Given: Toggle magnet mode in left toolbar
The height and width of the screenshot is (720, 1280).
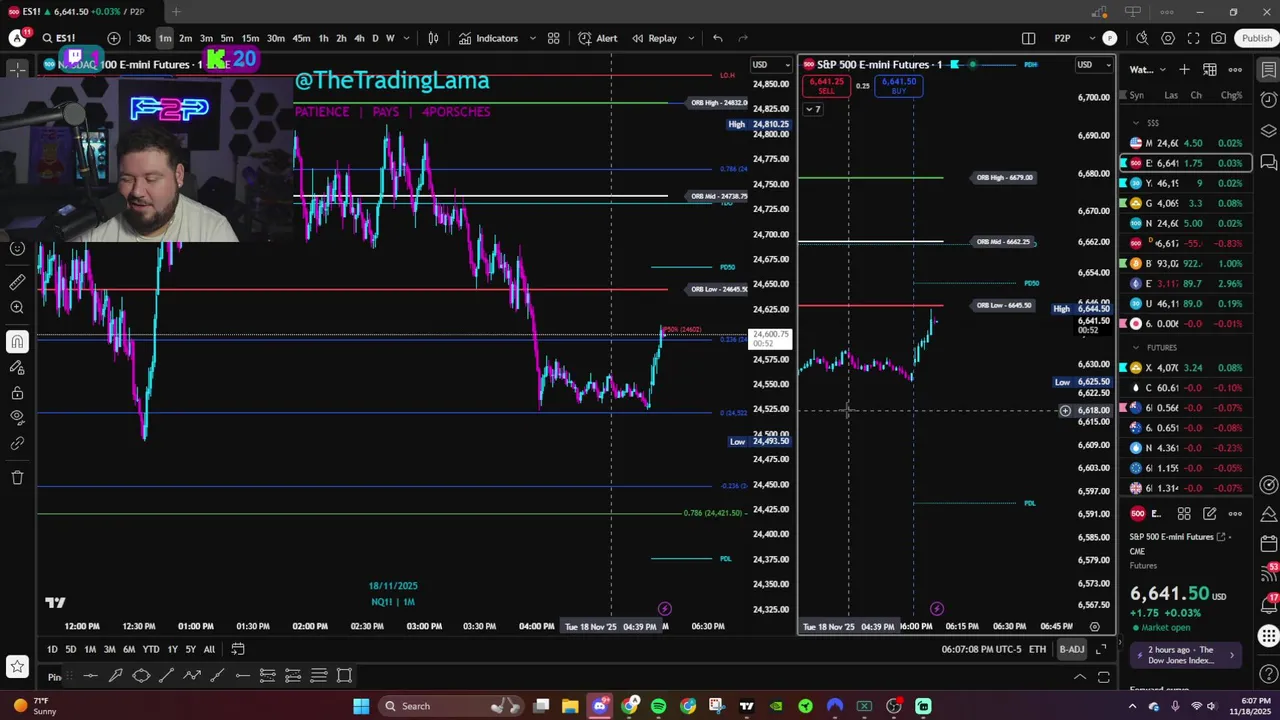Looking at the screenshot, I should [17, 342].
